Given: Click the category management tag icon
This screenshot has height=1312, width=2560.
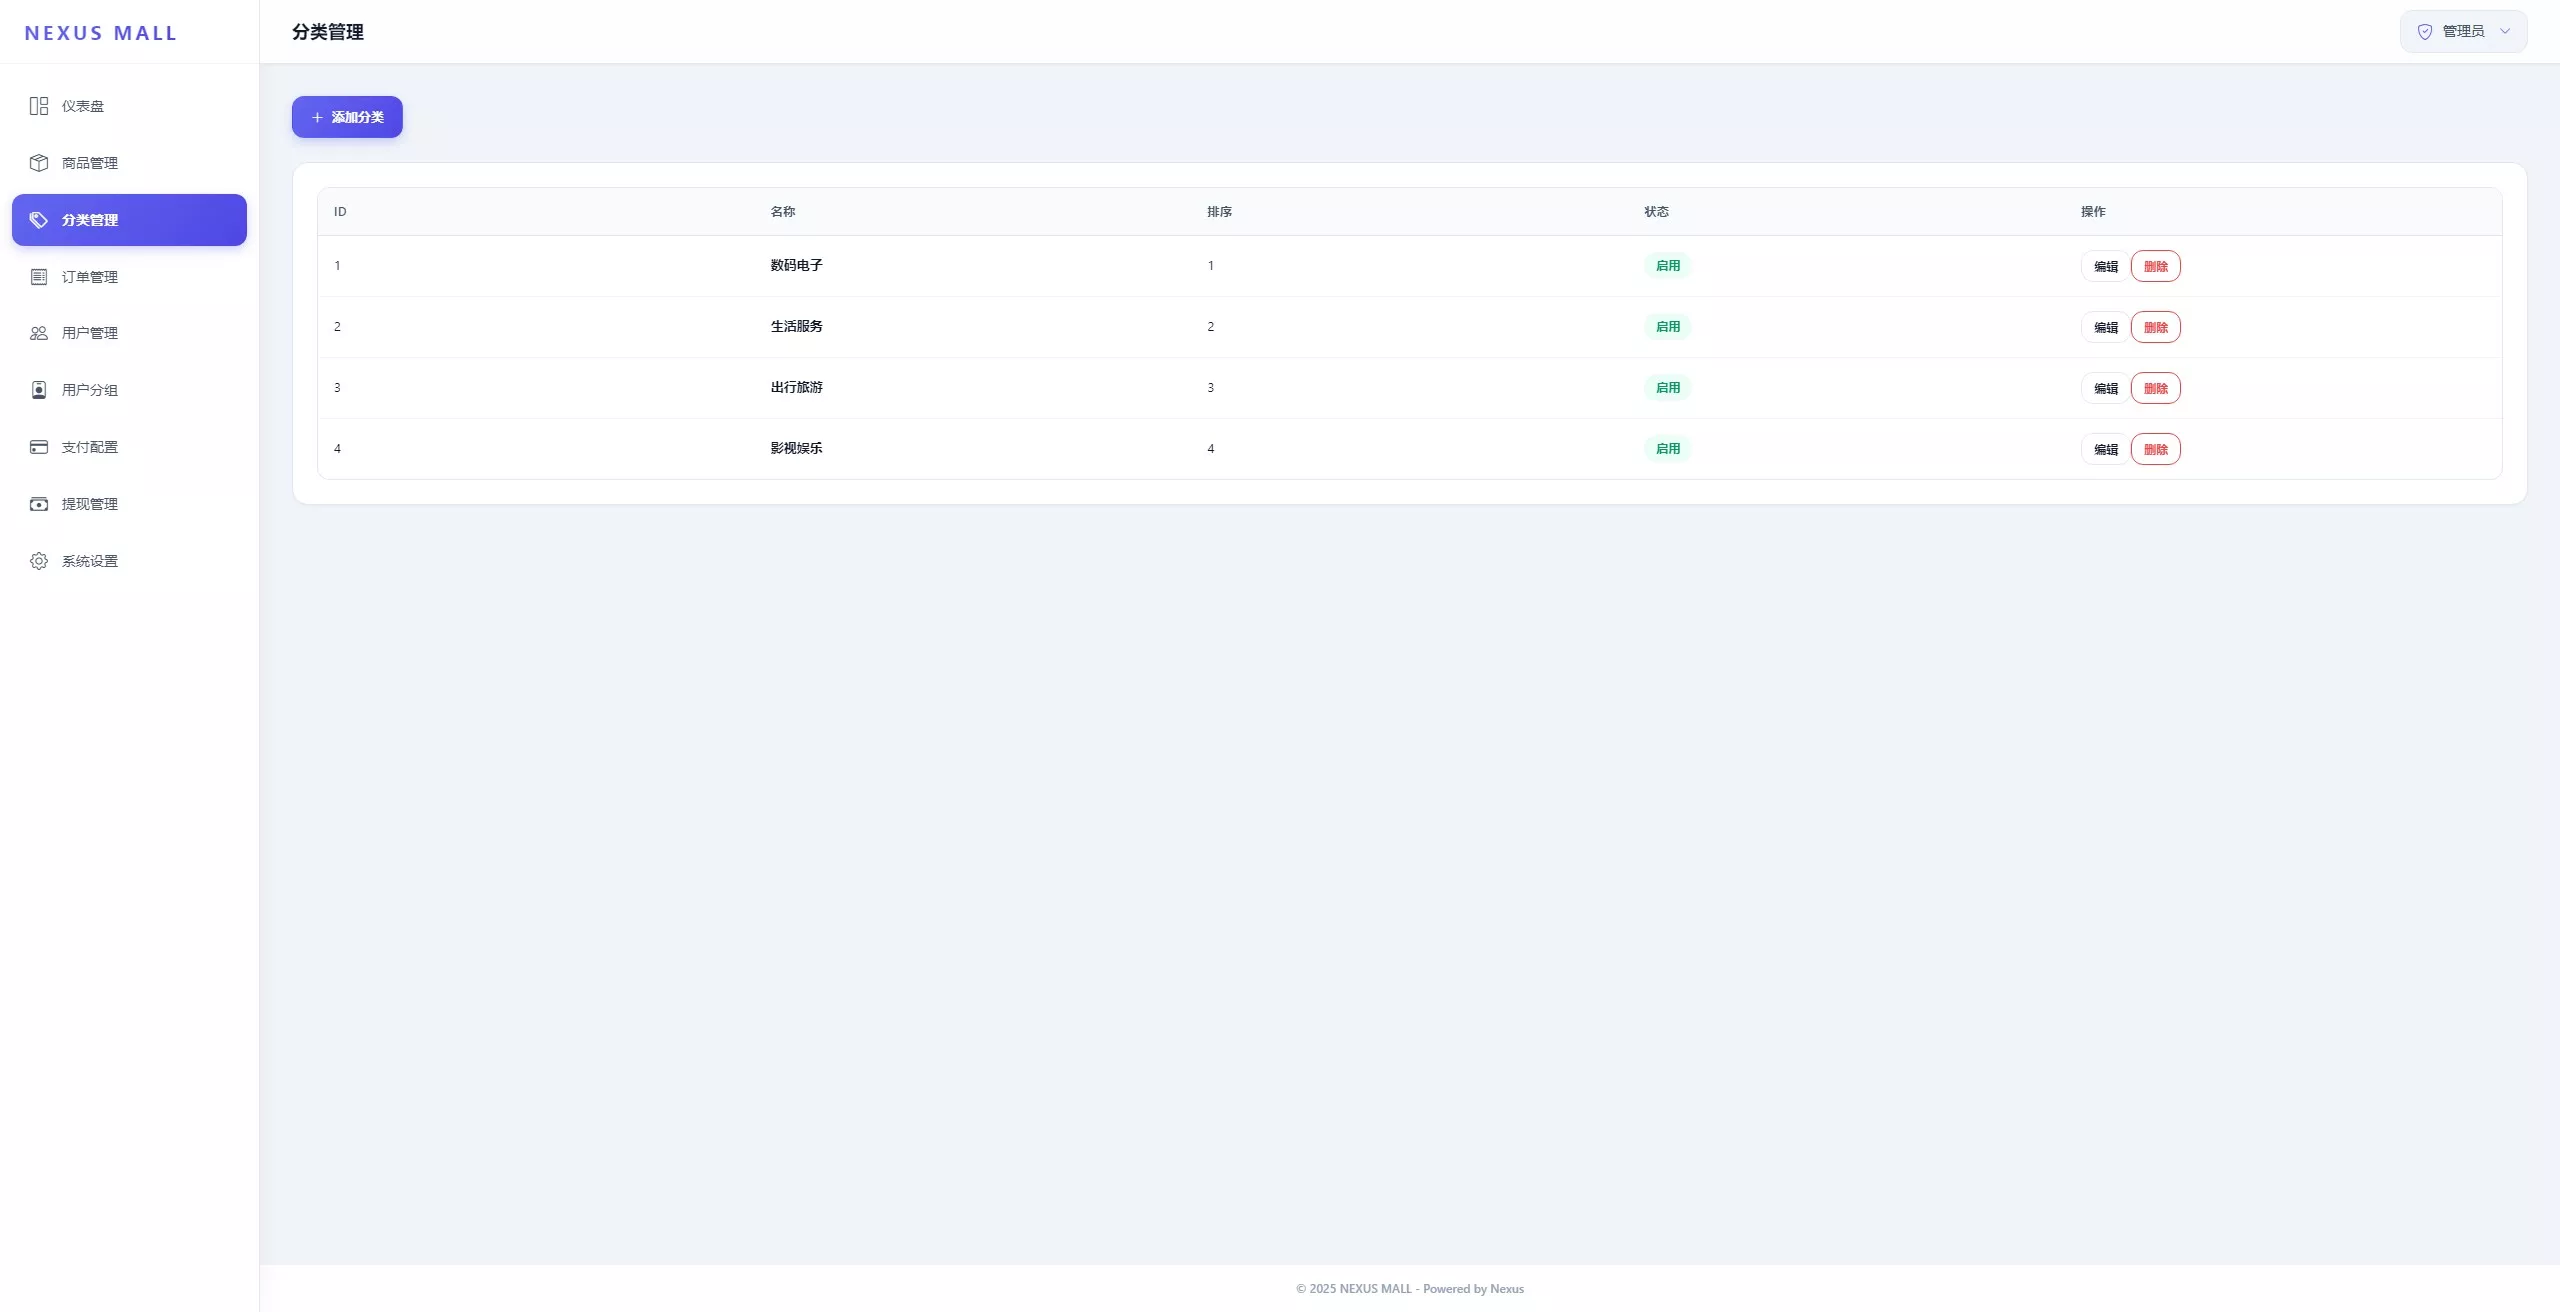Looking at the screenshot, I should click(39, 220).
